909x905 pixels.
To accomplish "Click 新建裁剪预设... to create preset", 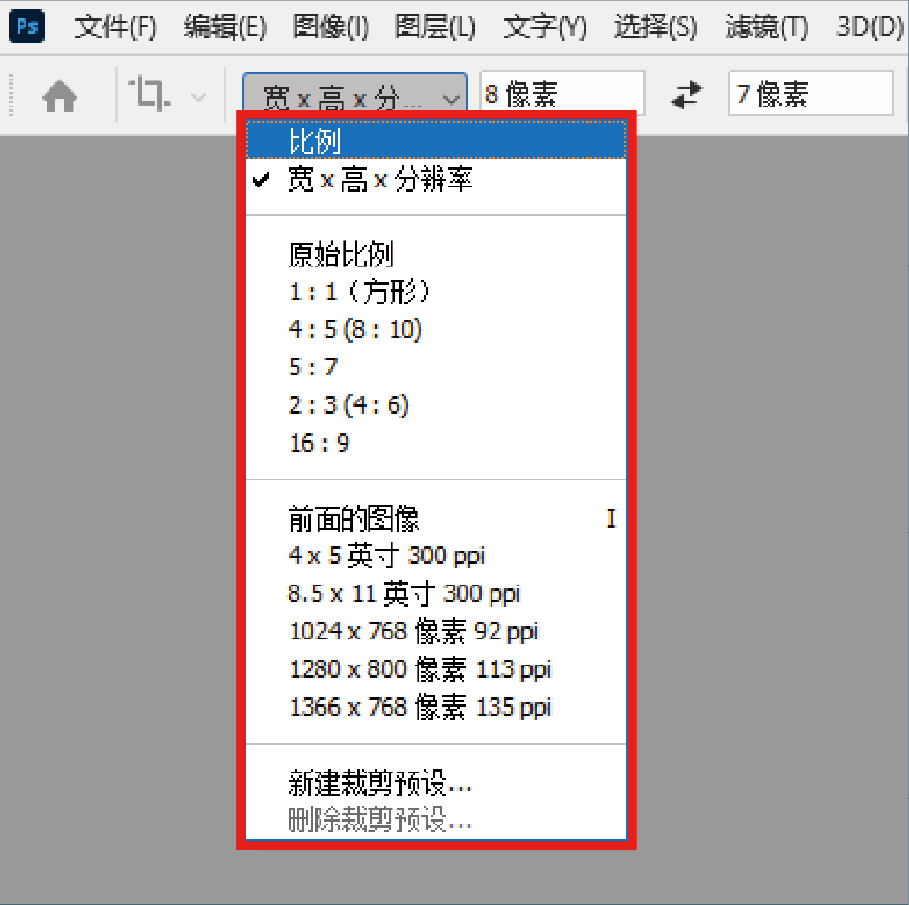I will coord(380,783).
